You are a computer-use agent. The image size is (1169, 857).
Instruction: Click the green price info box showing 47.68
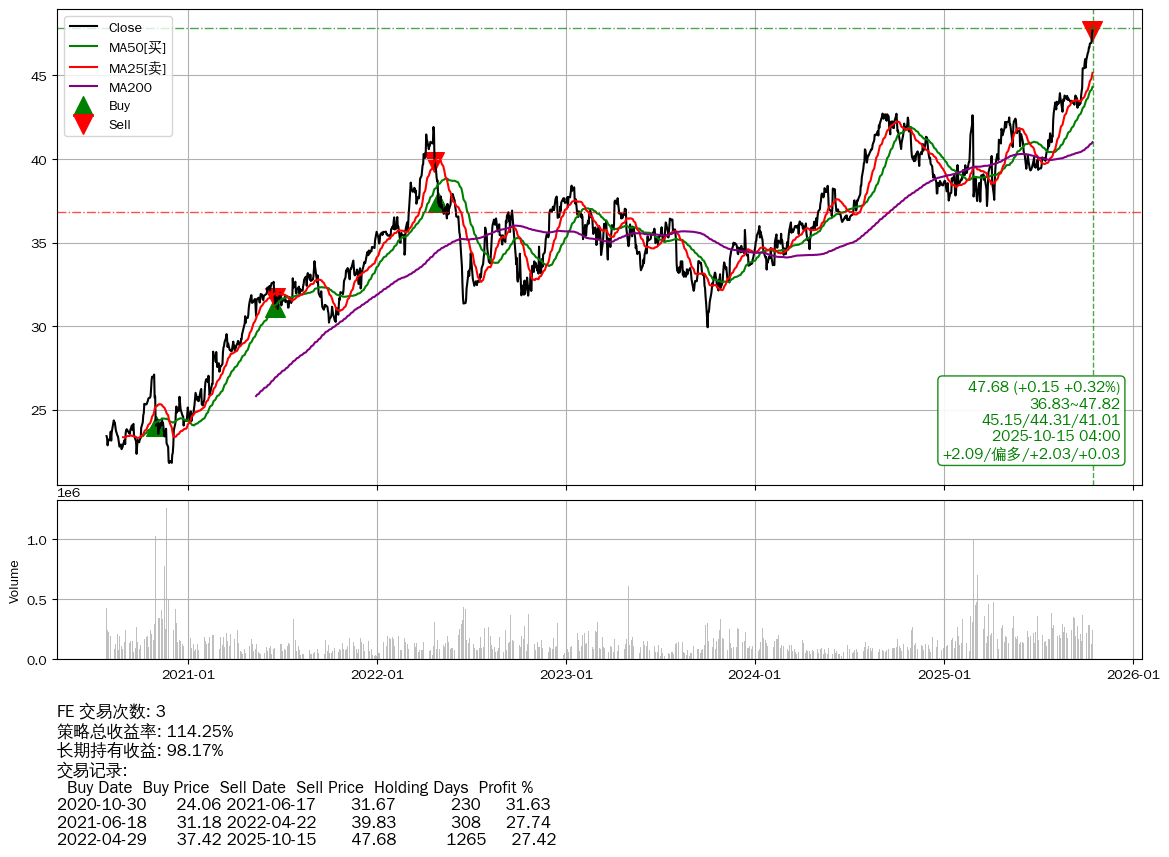[x=1031, y=420]
